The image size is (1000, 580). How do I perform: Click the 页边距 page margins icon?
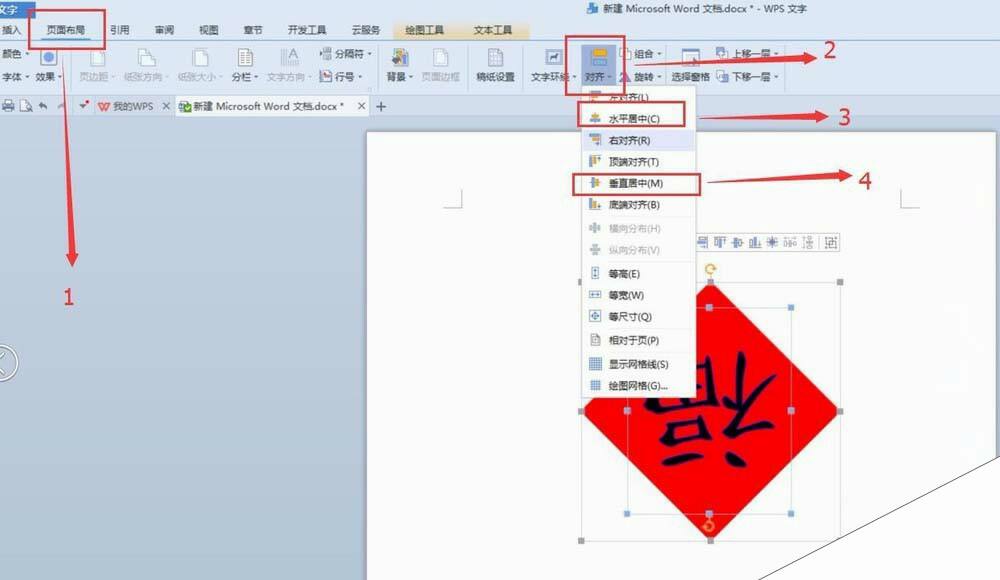[97, 58]
